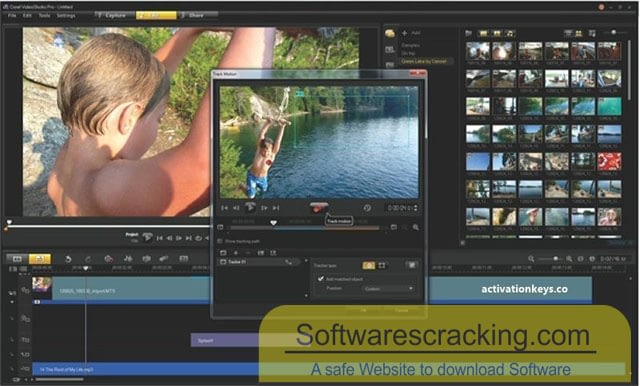Play the project in main preview

click(x=147, y=237)
